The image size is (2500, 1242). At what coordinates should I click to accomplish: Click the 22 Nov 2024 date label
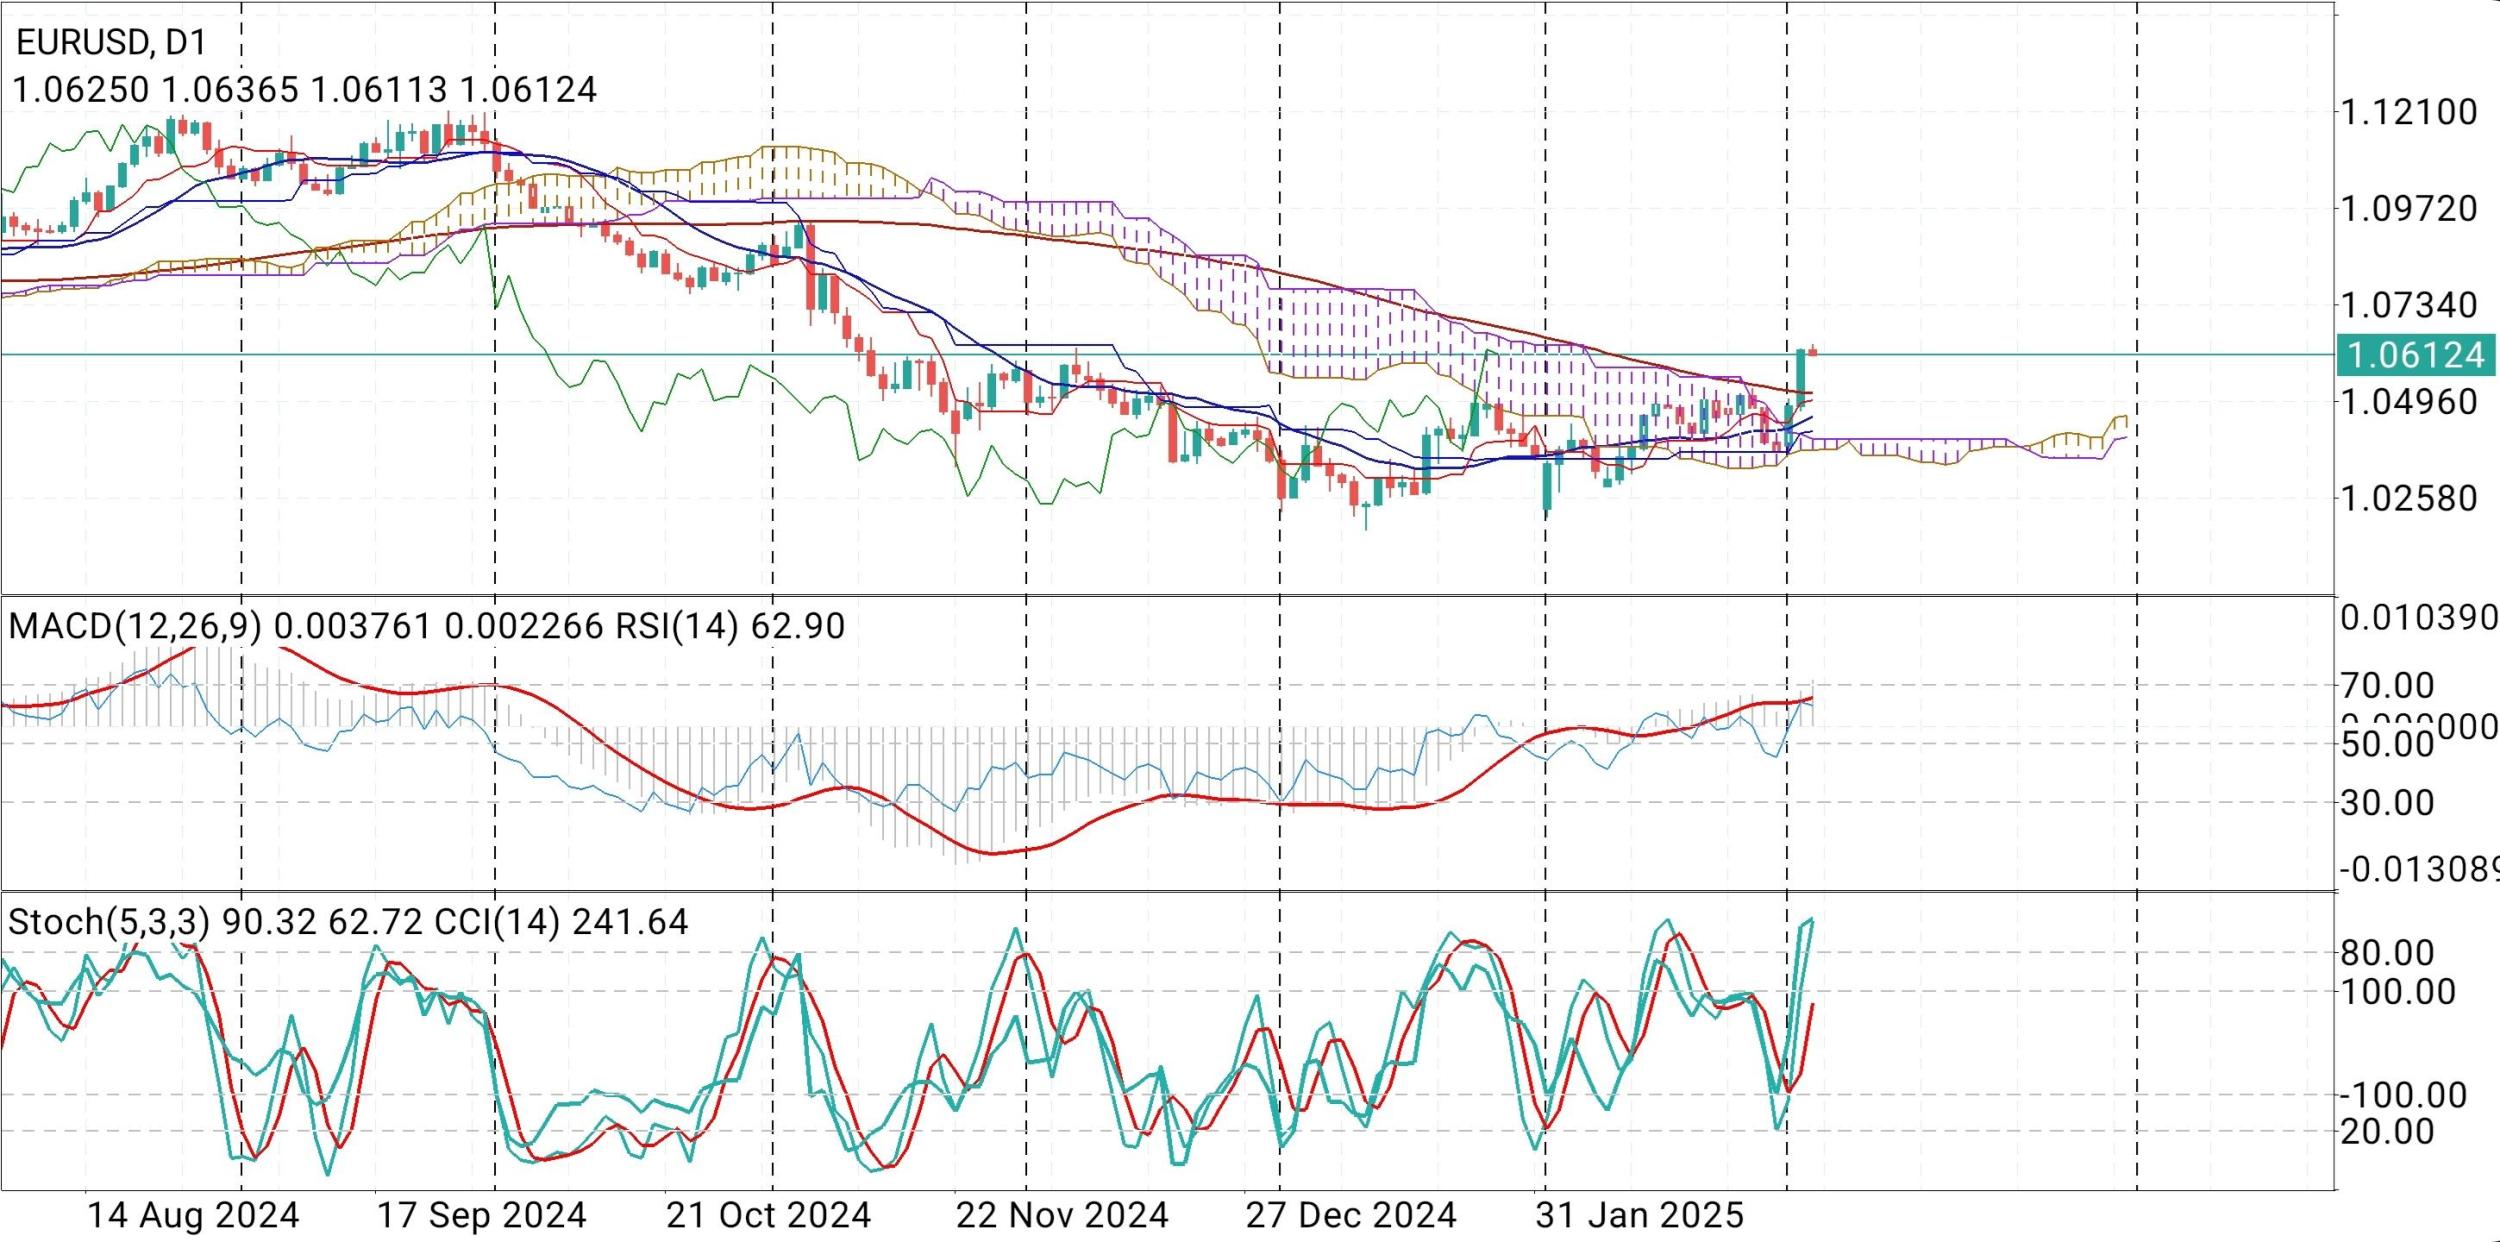pyautogui.click(x=1062, y=1216)
